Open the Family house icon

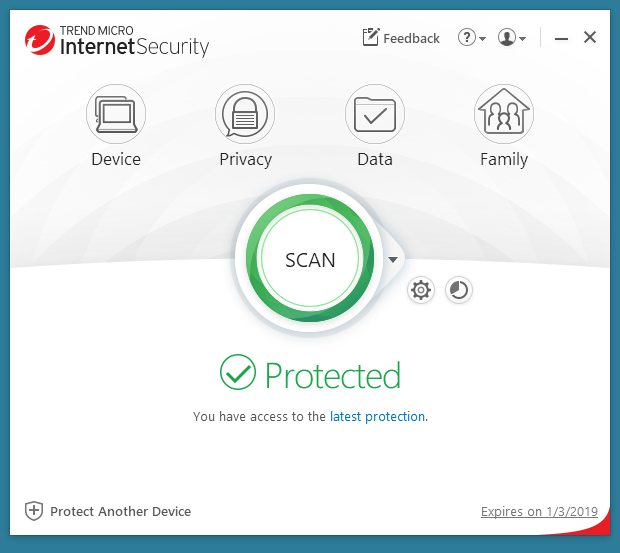(504, 113)
